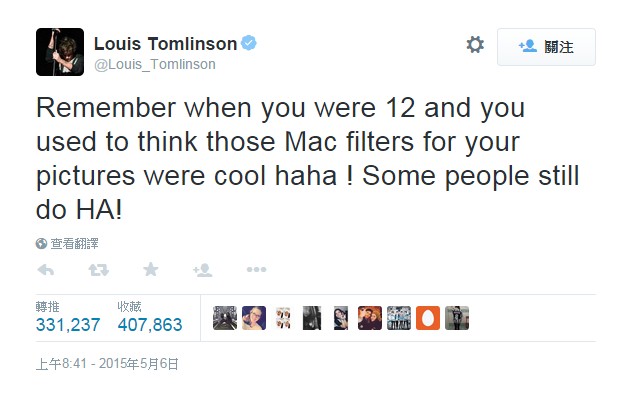Click the first avatar in the retweeters row
Image resolution: width=628 pixels, height=399 pixels.
click(225, 318)
